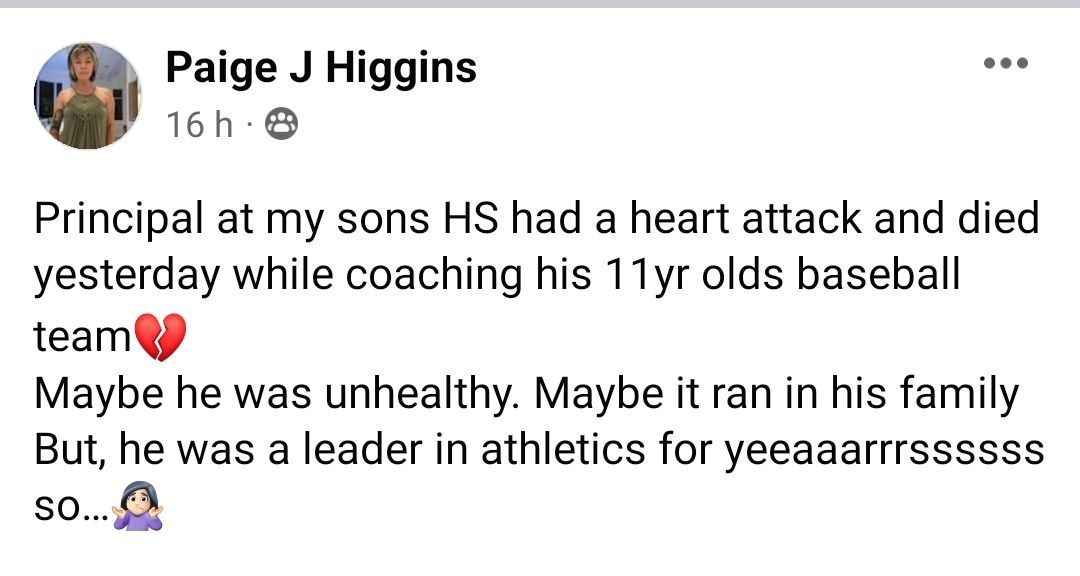Click the shrugging person emoji
The height and width of the screenshot is (576, 1080).
(138, 507)
